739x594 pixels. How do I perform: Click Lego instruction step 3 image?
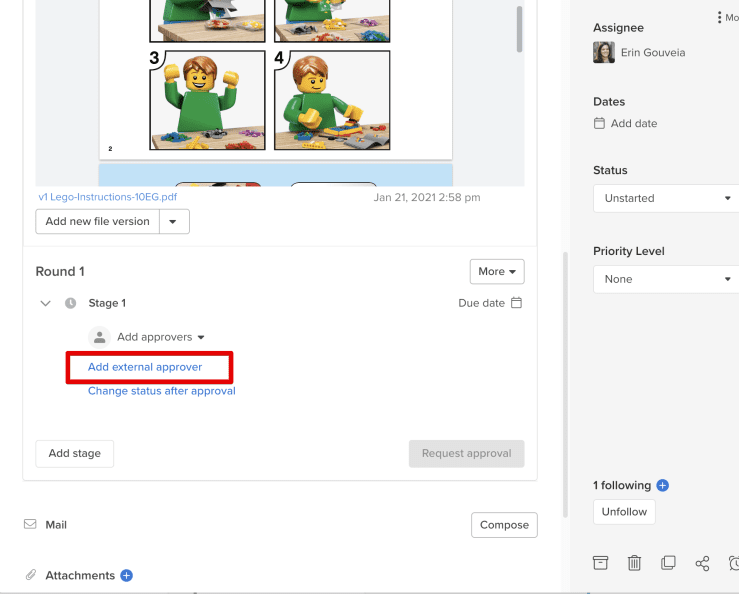click(x=207, y=100)
